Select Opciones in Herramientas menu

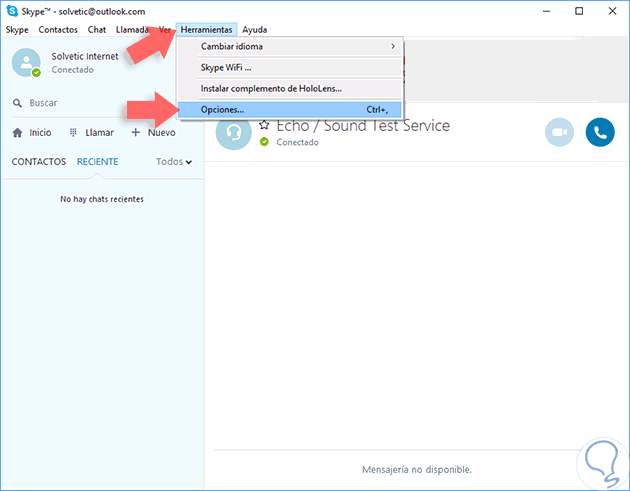[x=289, y=110]
